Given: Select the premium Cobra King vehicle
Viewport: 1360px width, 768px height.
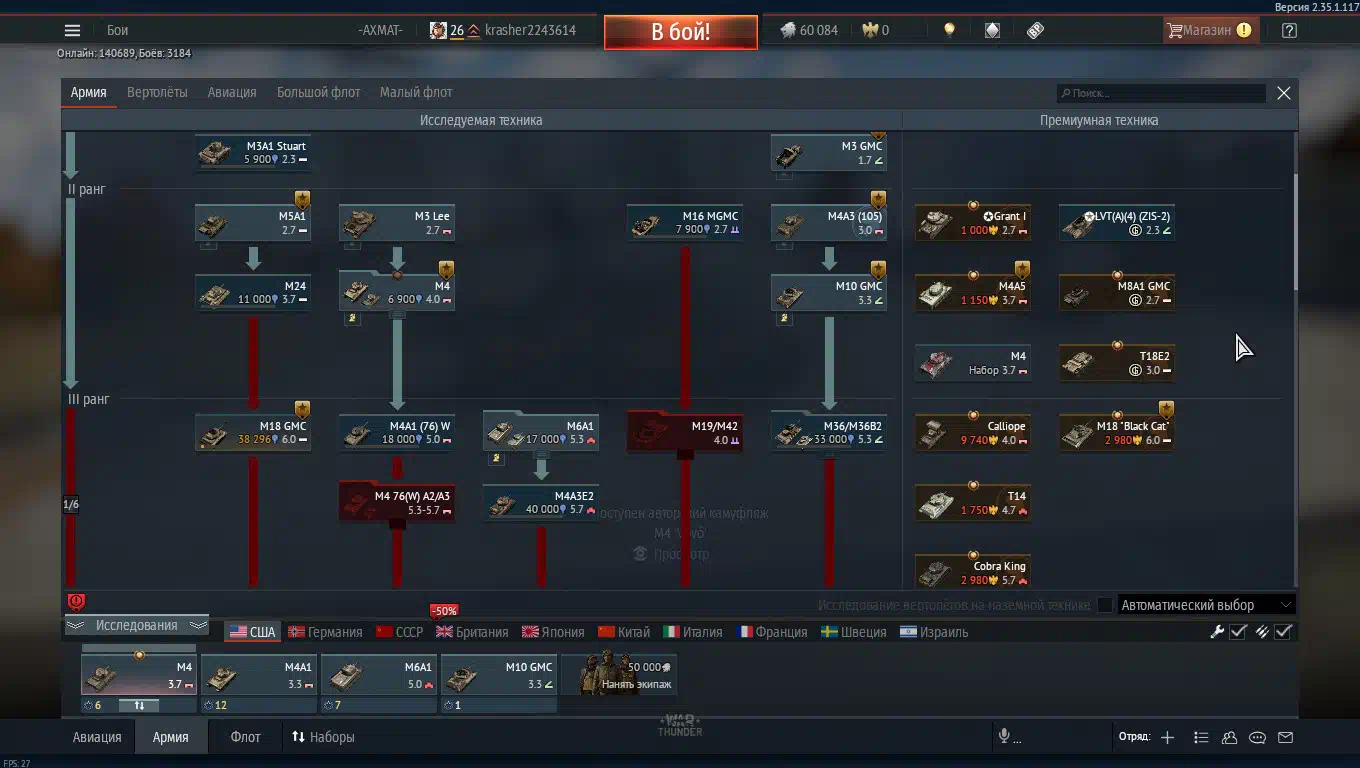Looking at the screenshot, I should (x=973, y=573).
